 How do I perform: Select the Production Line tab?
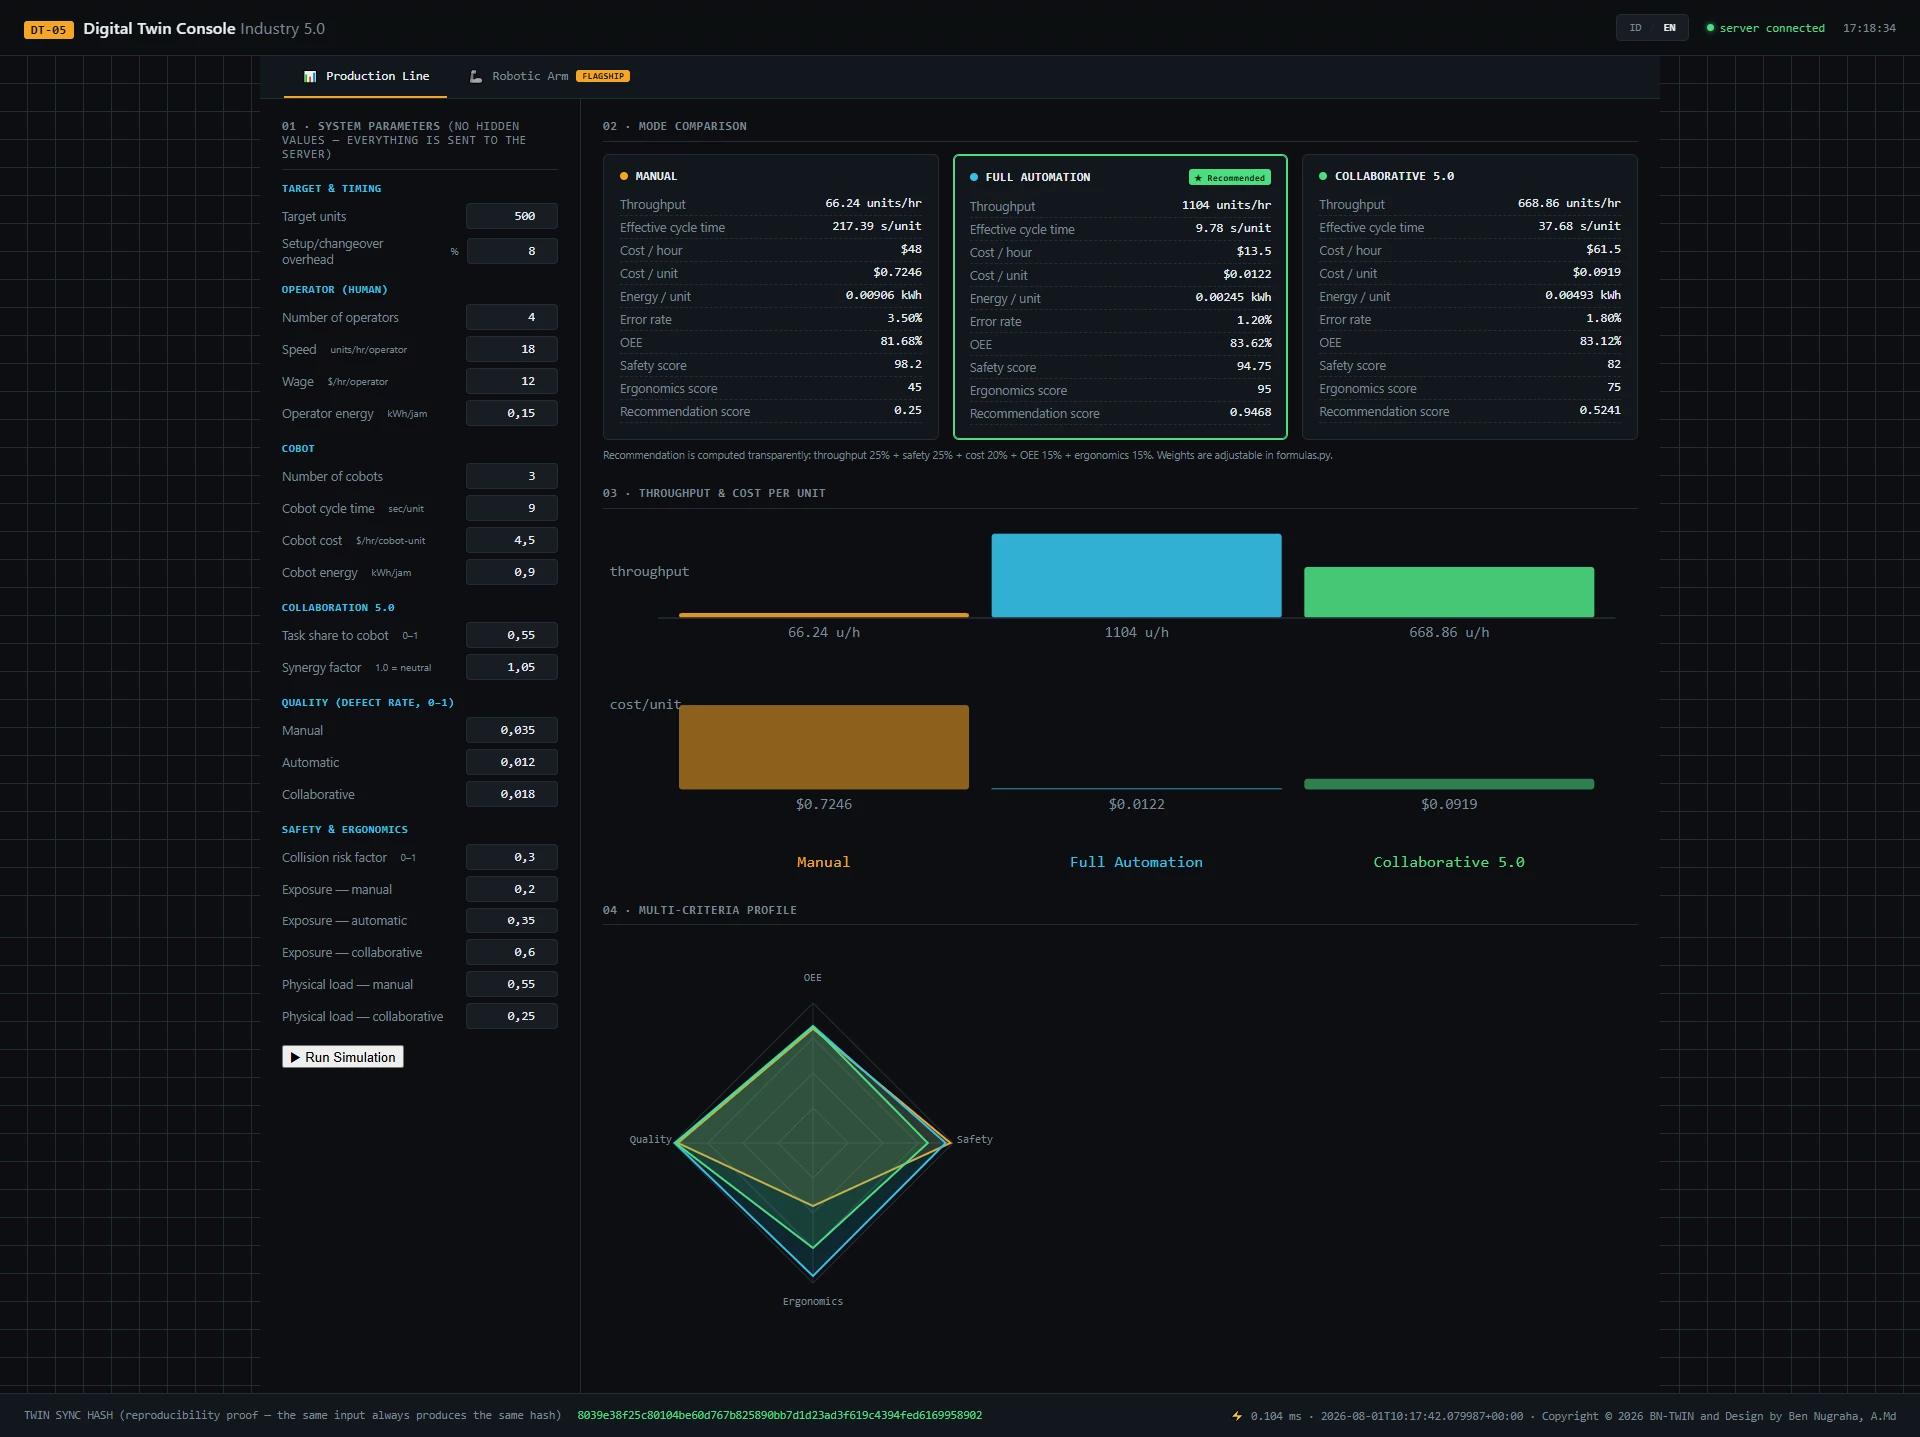(366, 76)
